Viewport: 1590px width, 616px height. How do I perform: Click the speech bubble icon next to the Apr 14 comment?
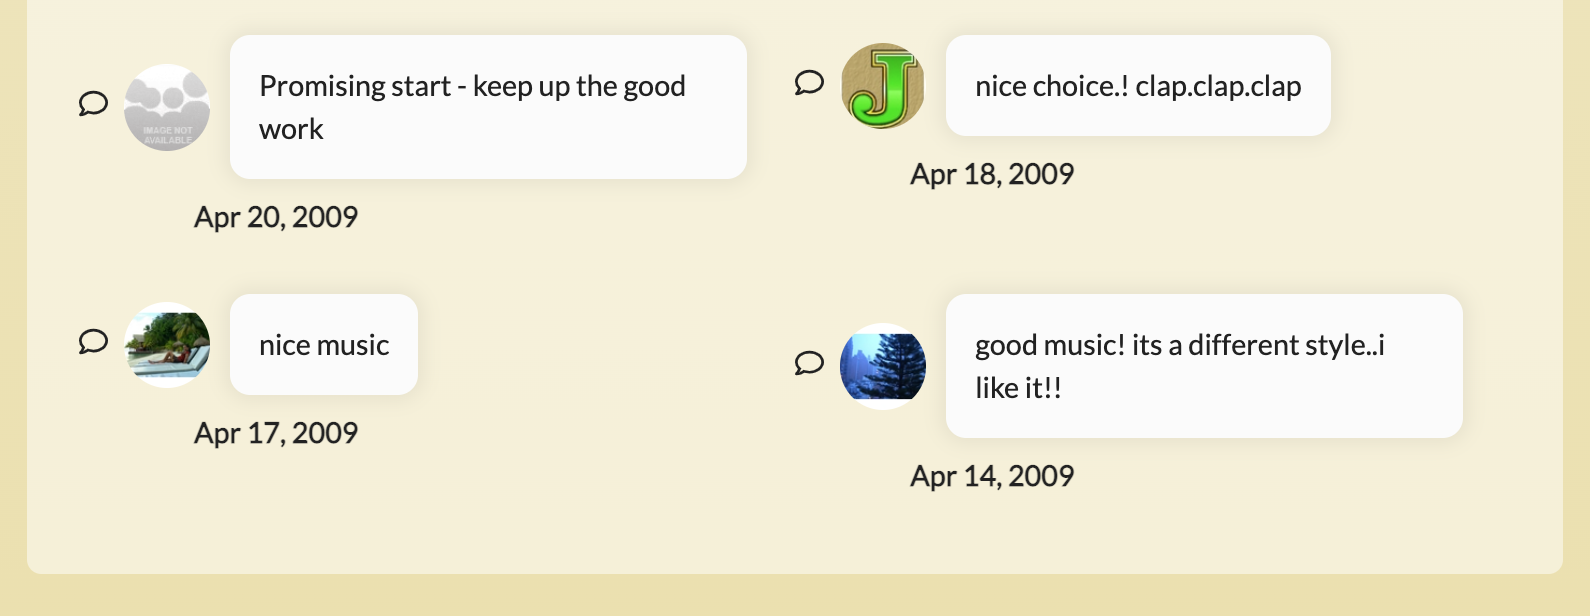[808, 365]
